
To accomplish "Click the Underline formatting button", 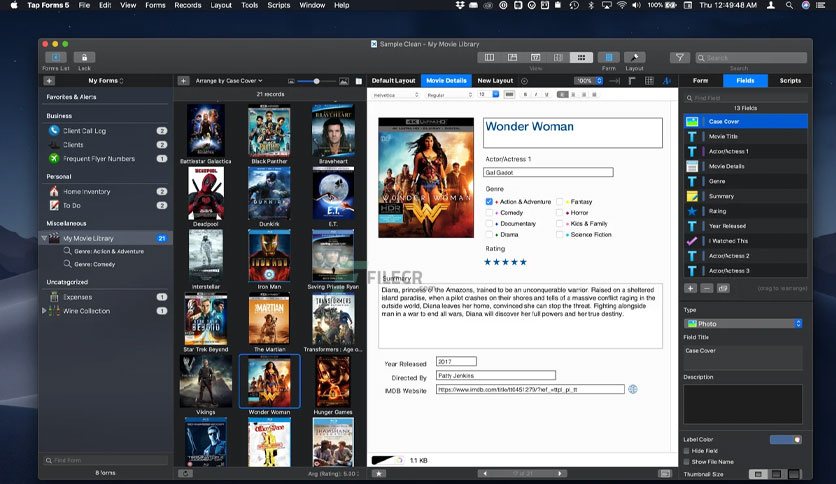I will (x=546, y=94).
